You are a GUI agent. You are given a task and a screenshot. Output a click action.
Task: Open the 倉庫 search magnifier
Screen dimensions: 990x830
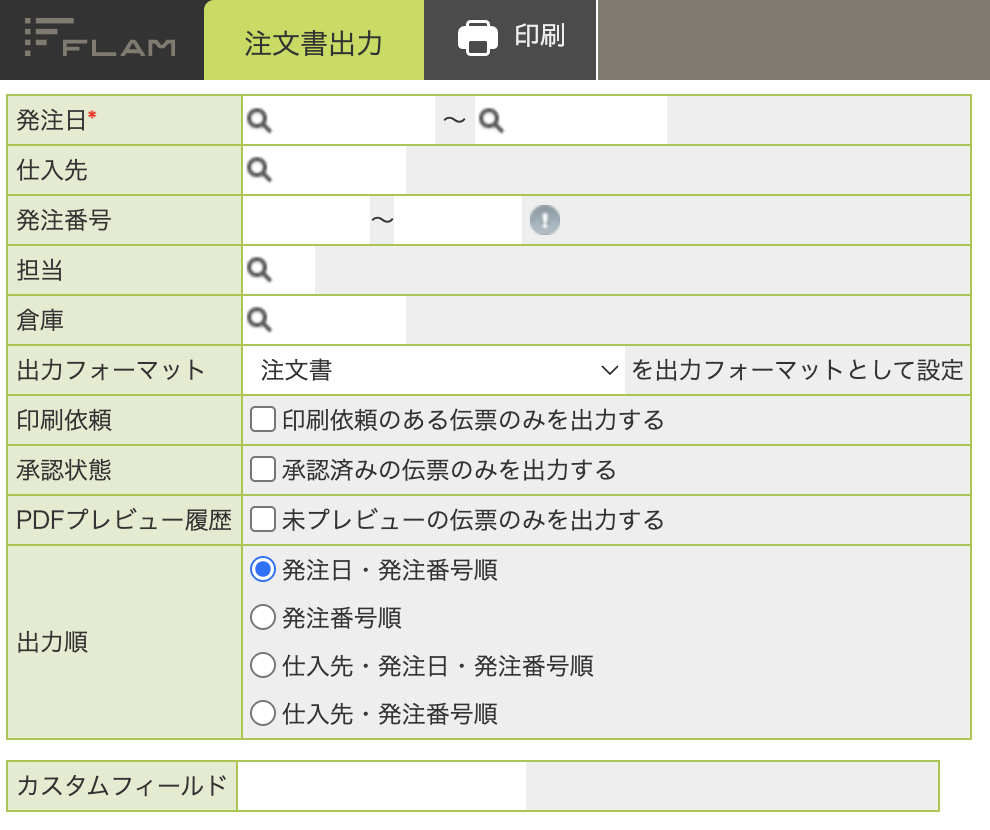(259, 320)
